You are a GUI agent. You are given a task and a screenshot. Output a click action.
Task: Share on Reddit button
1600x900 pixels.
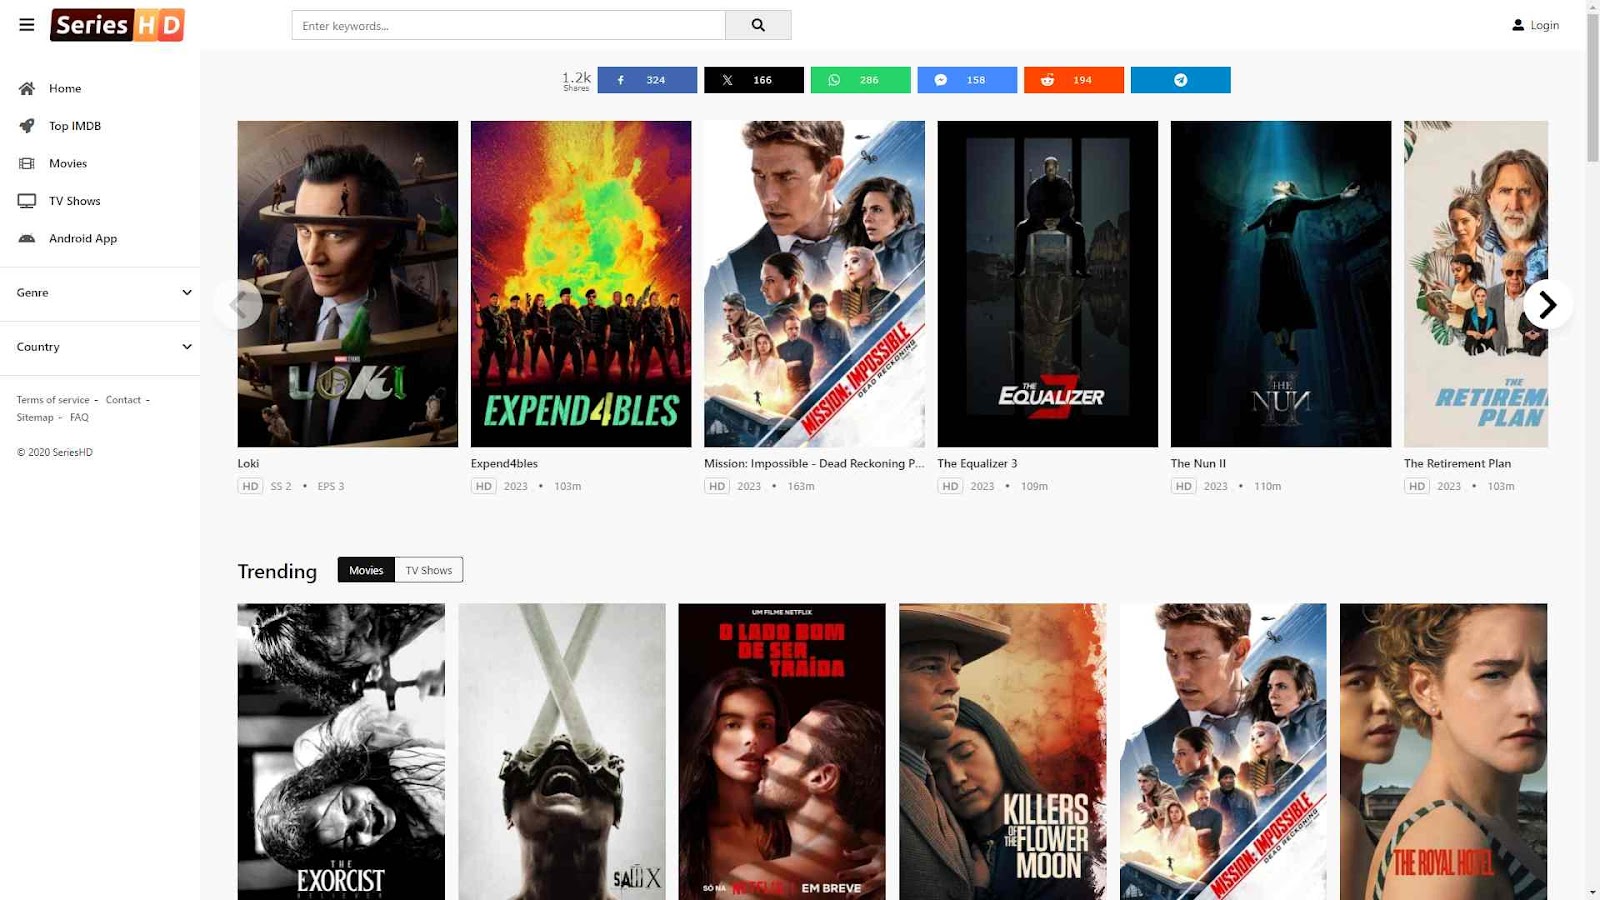pyautogui.click(x=1074, y=80)
